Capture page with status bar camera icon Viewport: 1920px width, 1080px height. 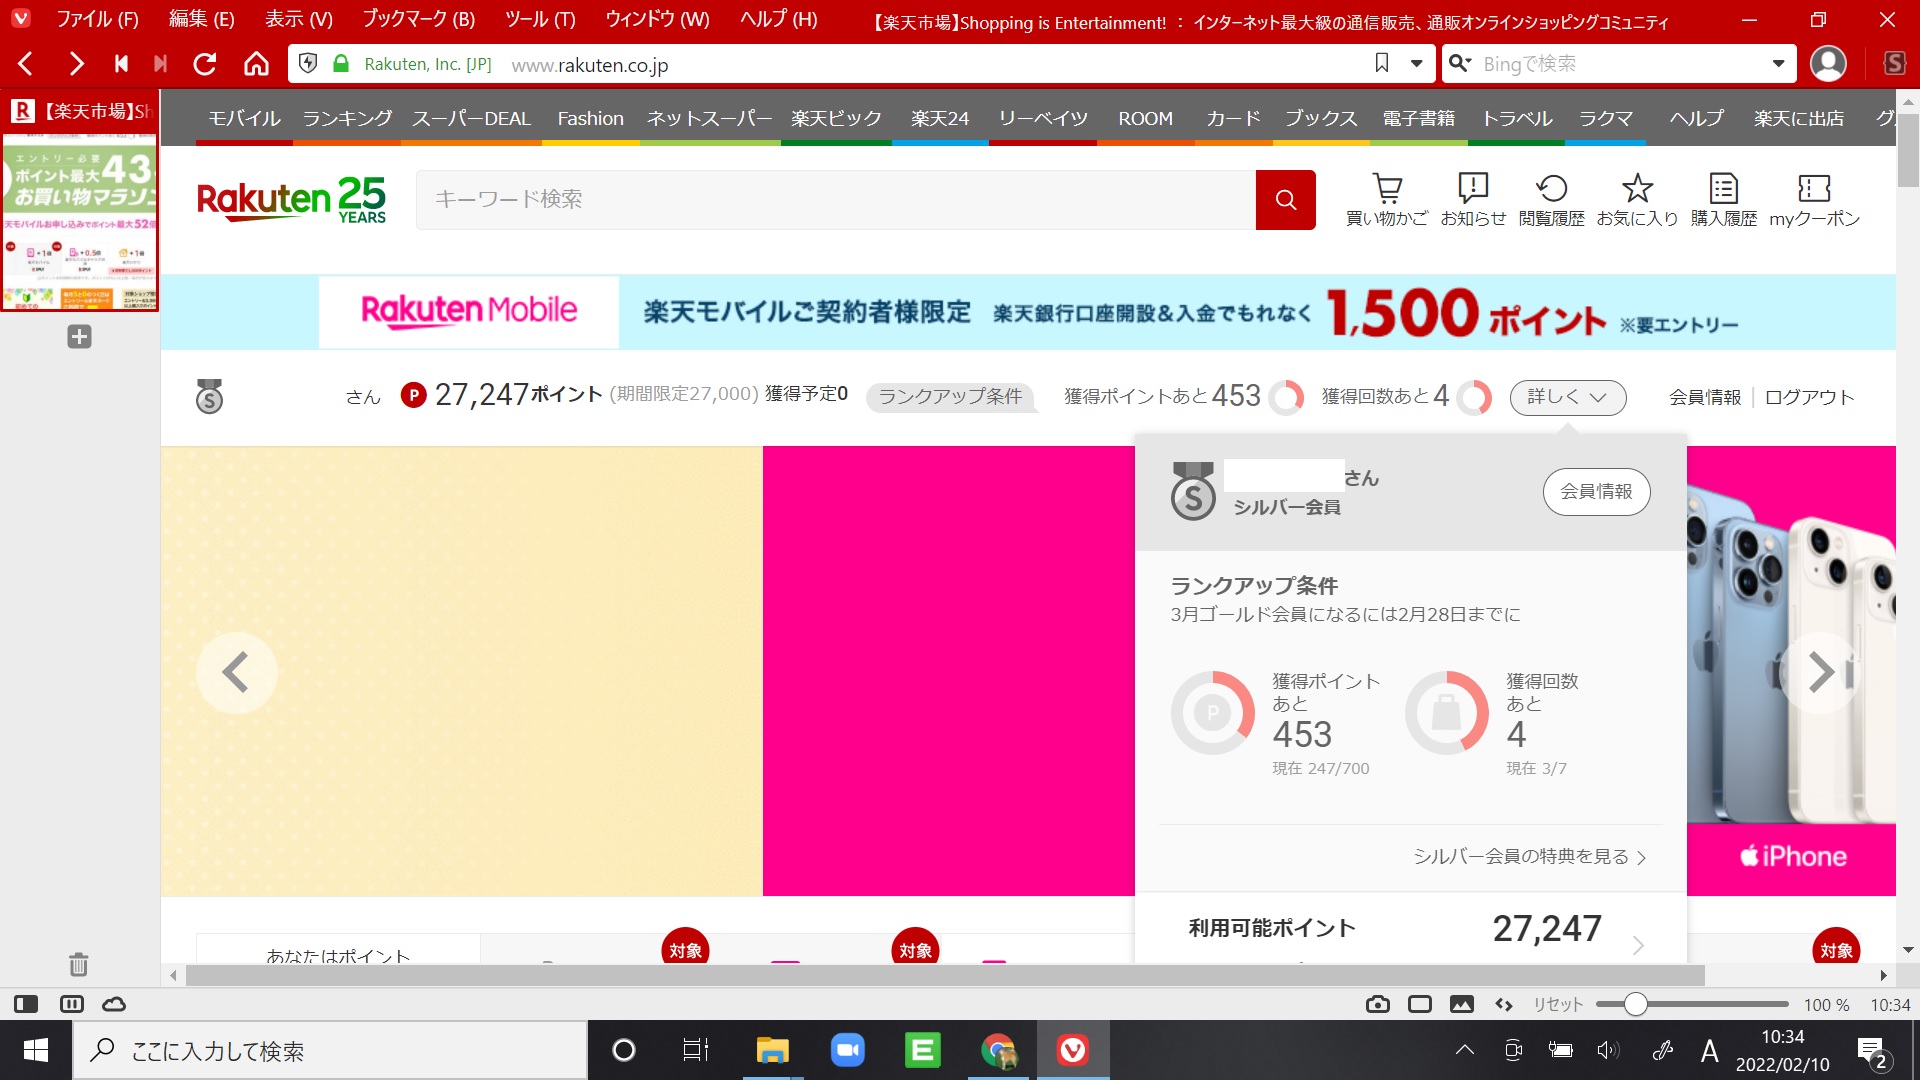click(x=1377, y=1004)
